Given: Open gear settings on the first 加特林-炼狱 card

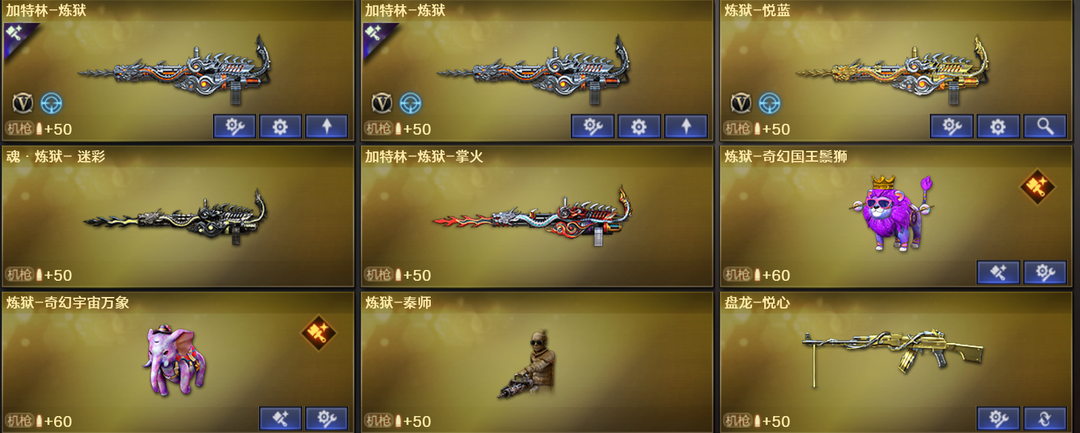Looking at the screenshot, I should [x=280, y=127].
